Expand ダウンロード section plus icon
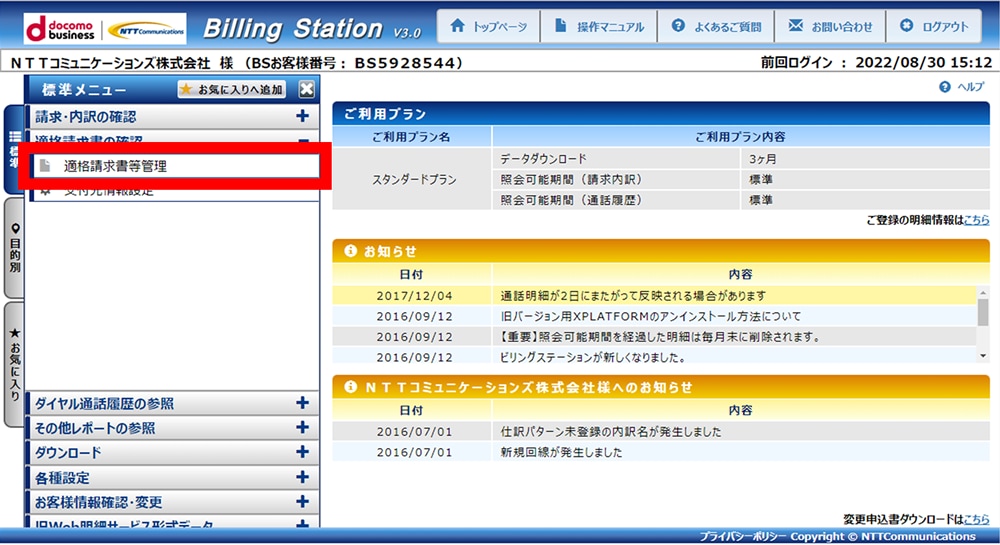This screenshot has height=545, width=1000. pos(302,453)
